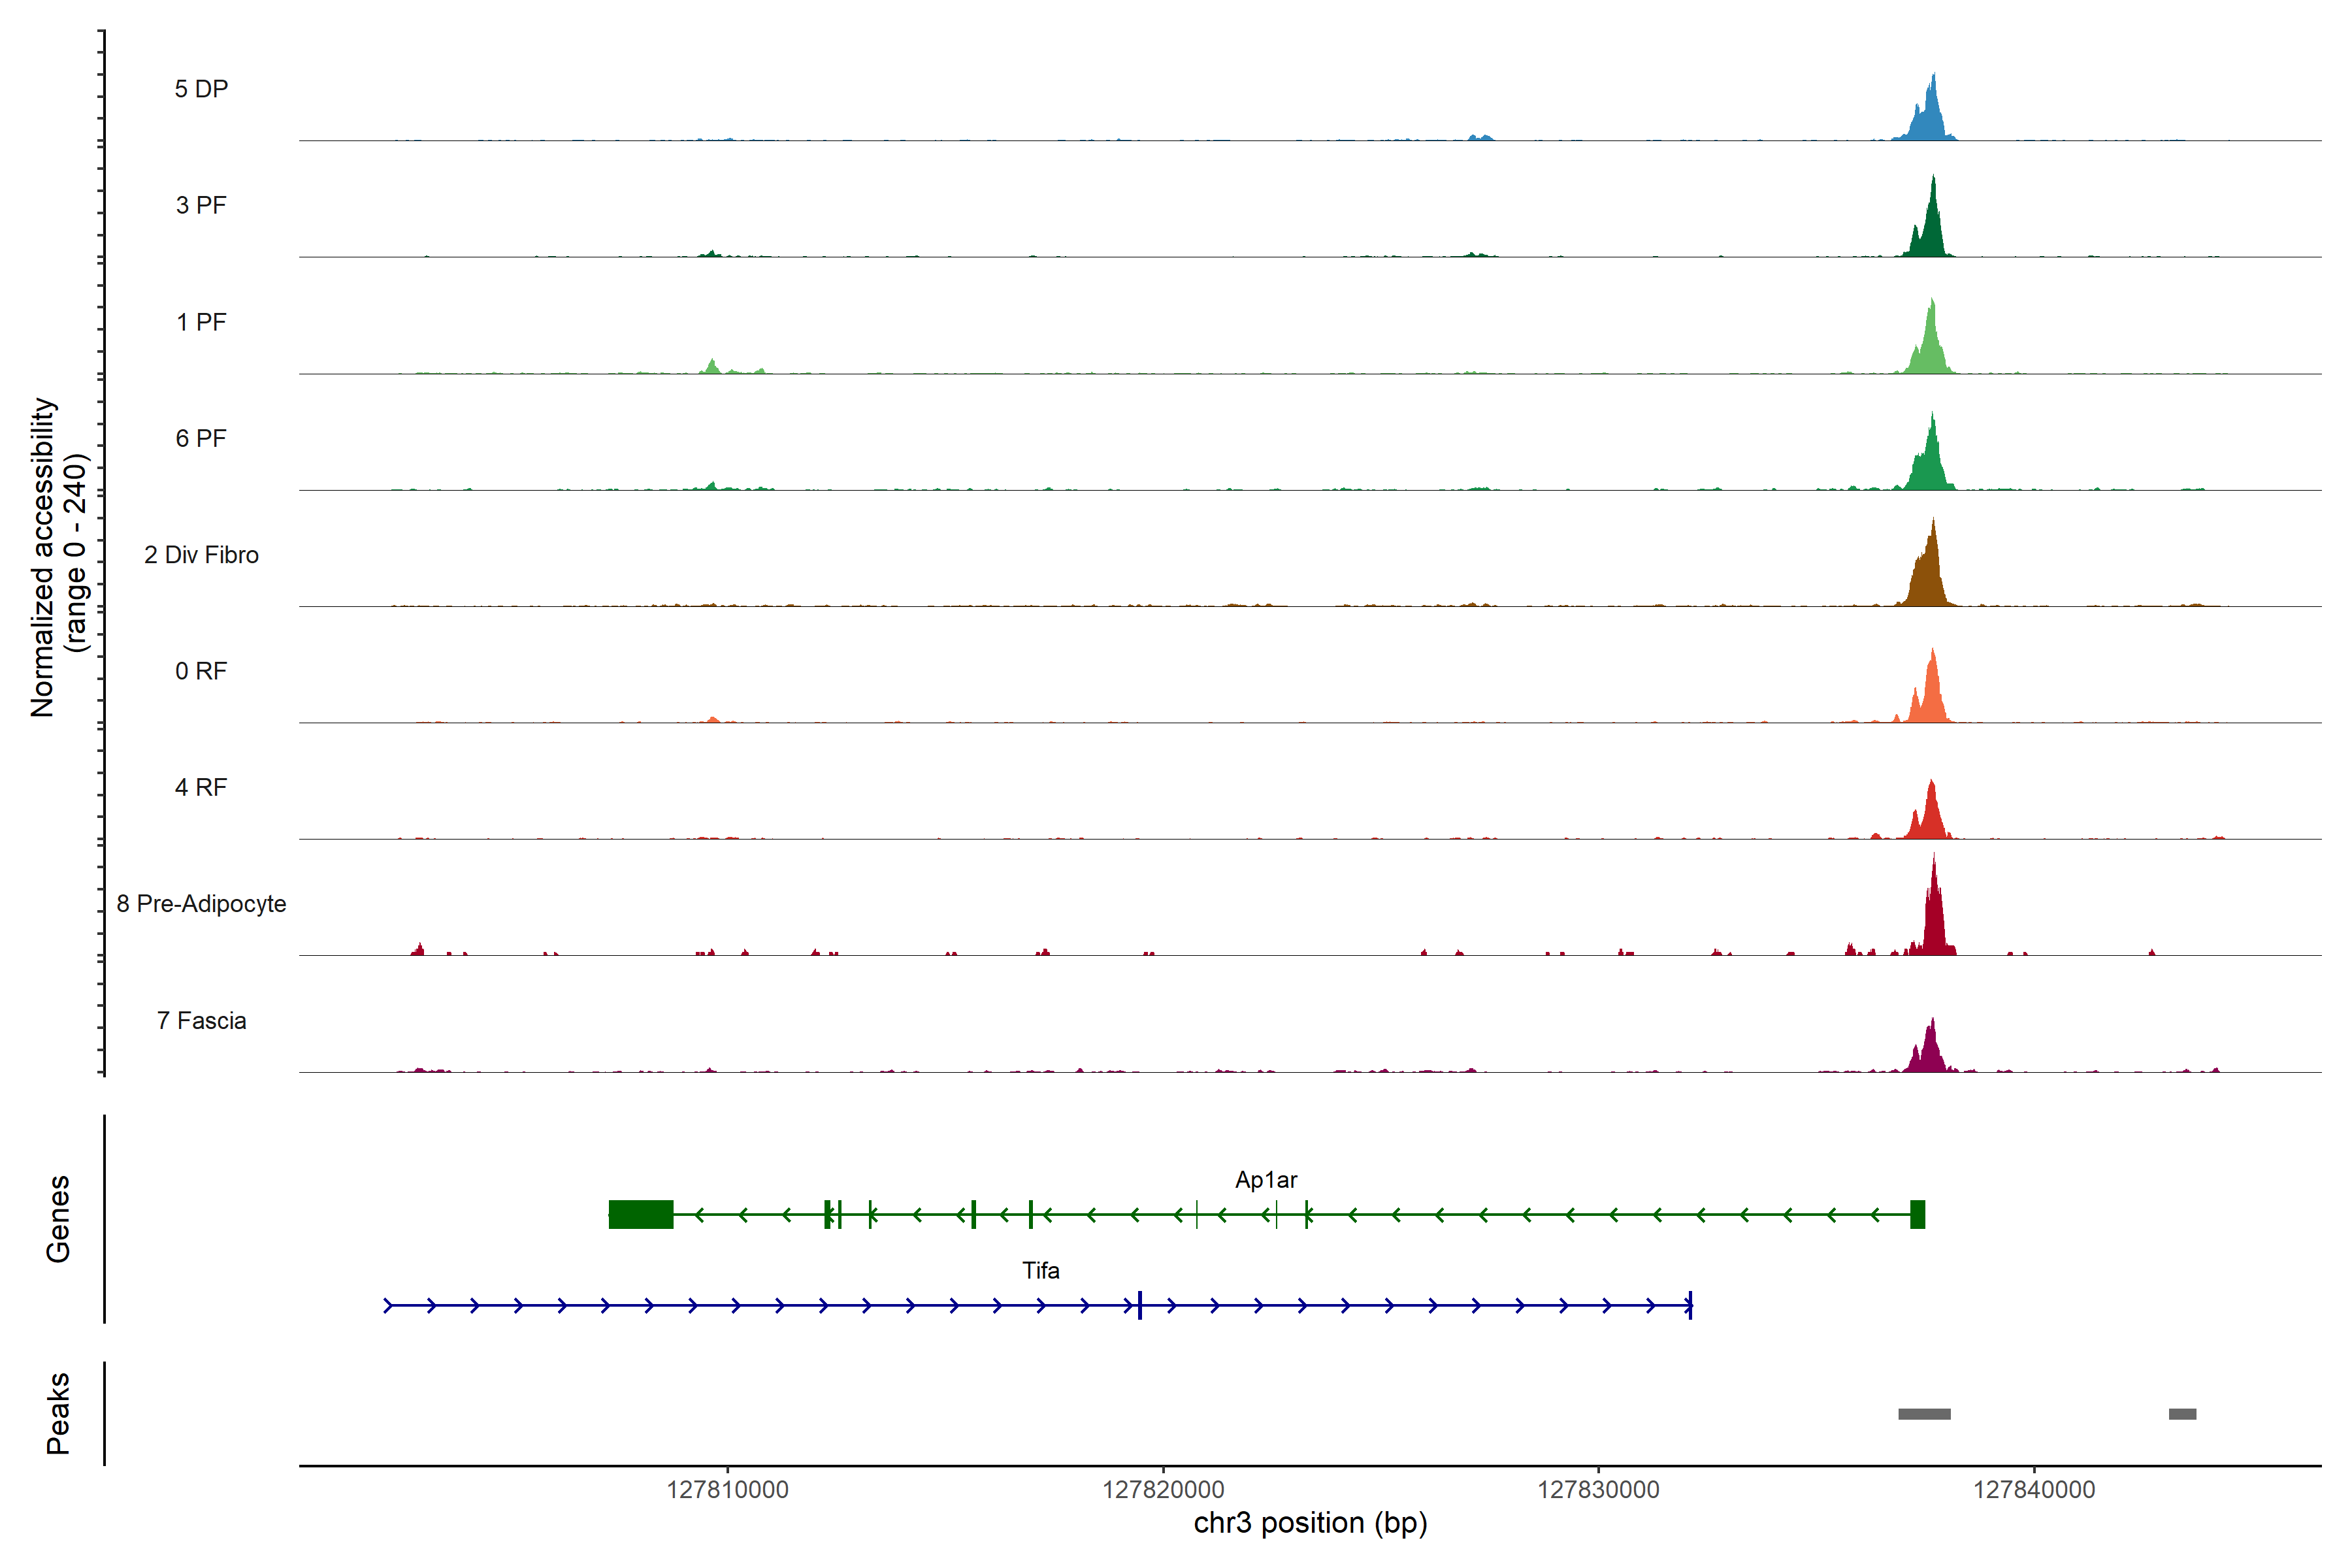Viewport: 2352px width, 1568px height.
Task: Click the smaller gray peak bar
Action: point(2182,1414)
